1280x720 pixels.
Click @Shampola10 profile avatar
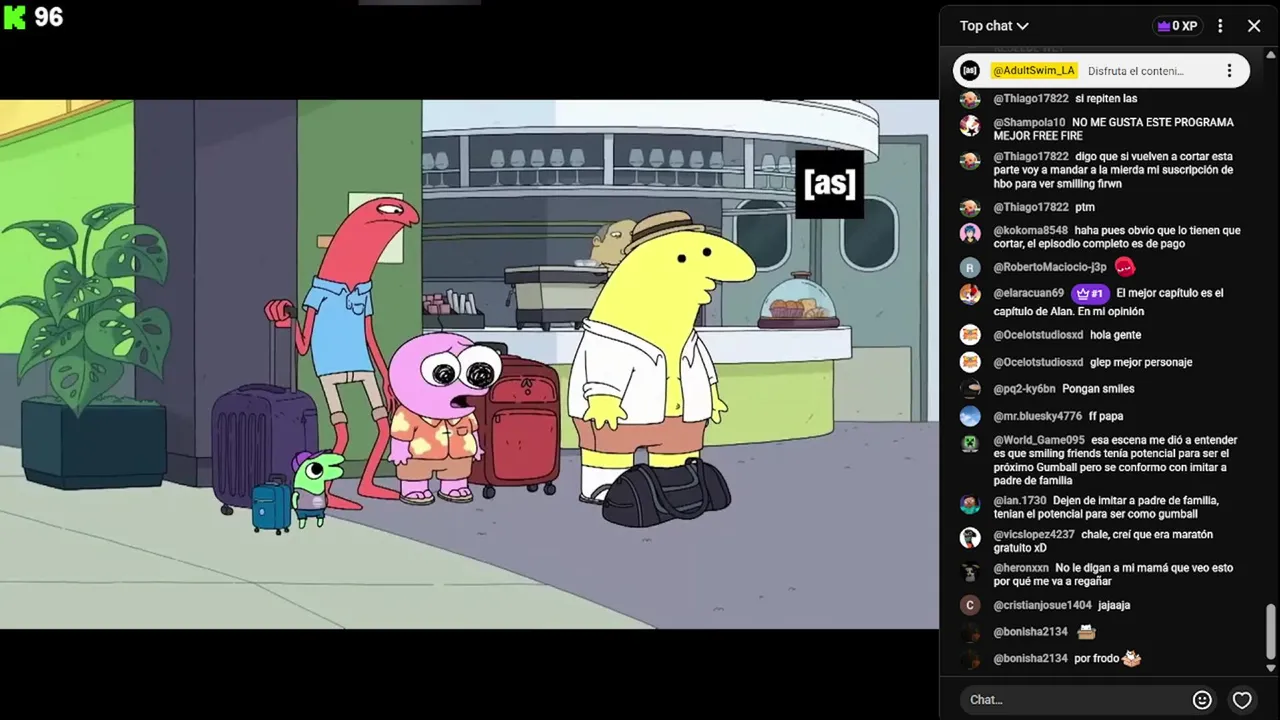[x=970, y=125]
